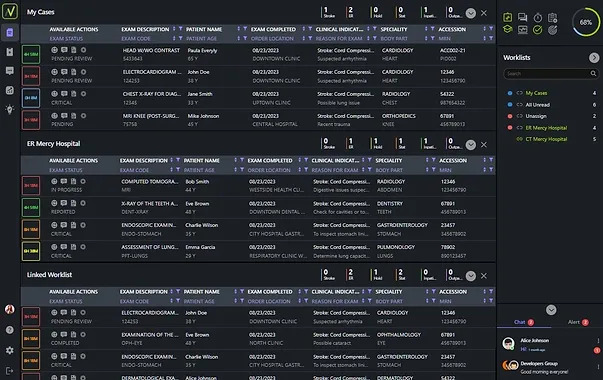Viewport: 603px width, 380px height.
Task: Open the Exam Description filter in My Cases
Action: [180, 29]
